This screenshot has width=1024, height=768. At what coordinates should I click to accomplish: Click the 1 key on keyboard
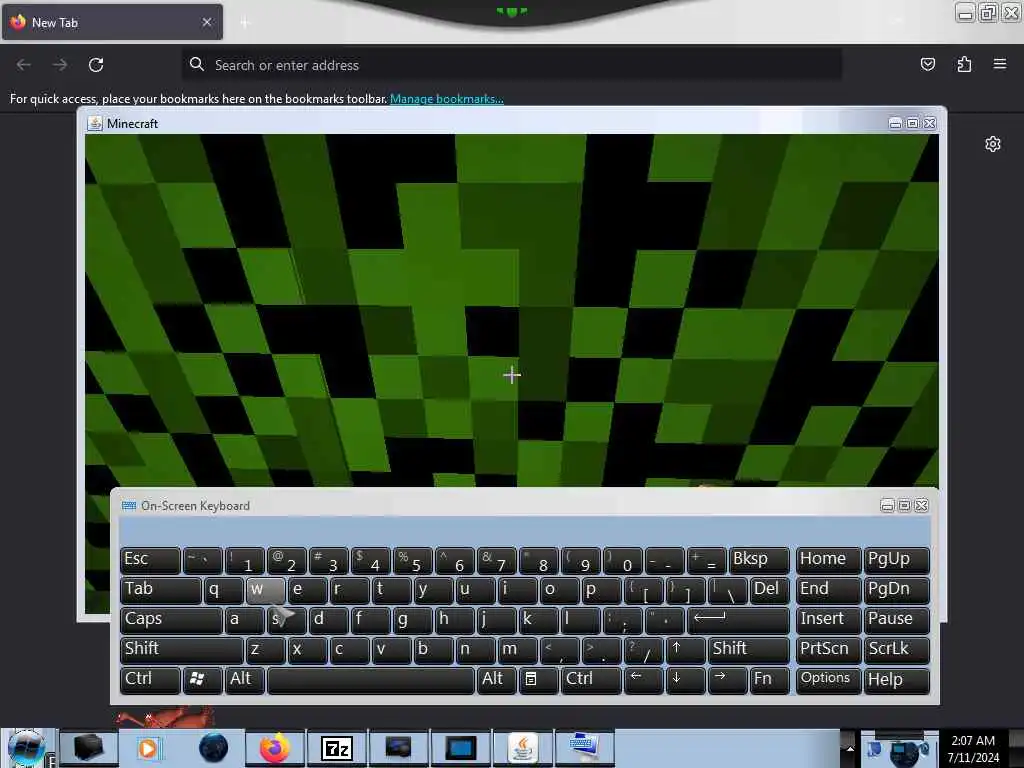(x=244, y=560)
